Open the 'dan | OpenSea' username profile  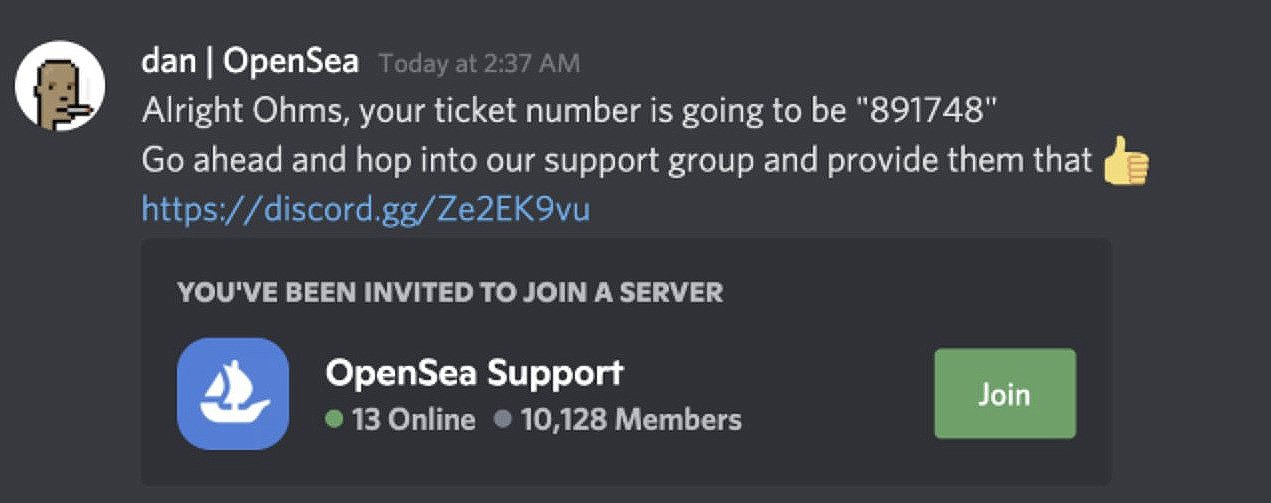tap(250, 63)
